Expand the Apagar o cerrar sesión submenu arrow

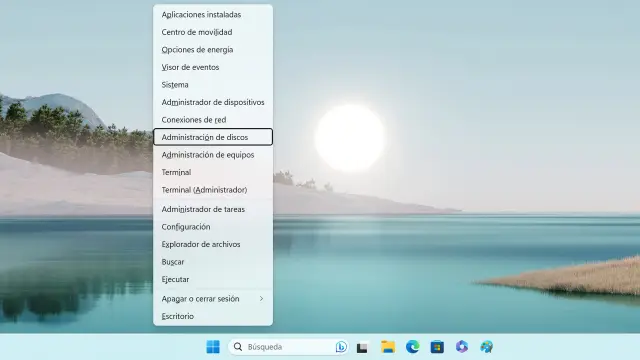(x=261, y=299)
